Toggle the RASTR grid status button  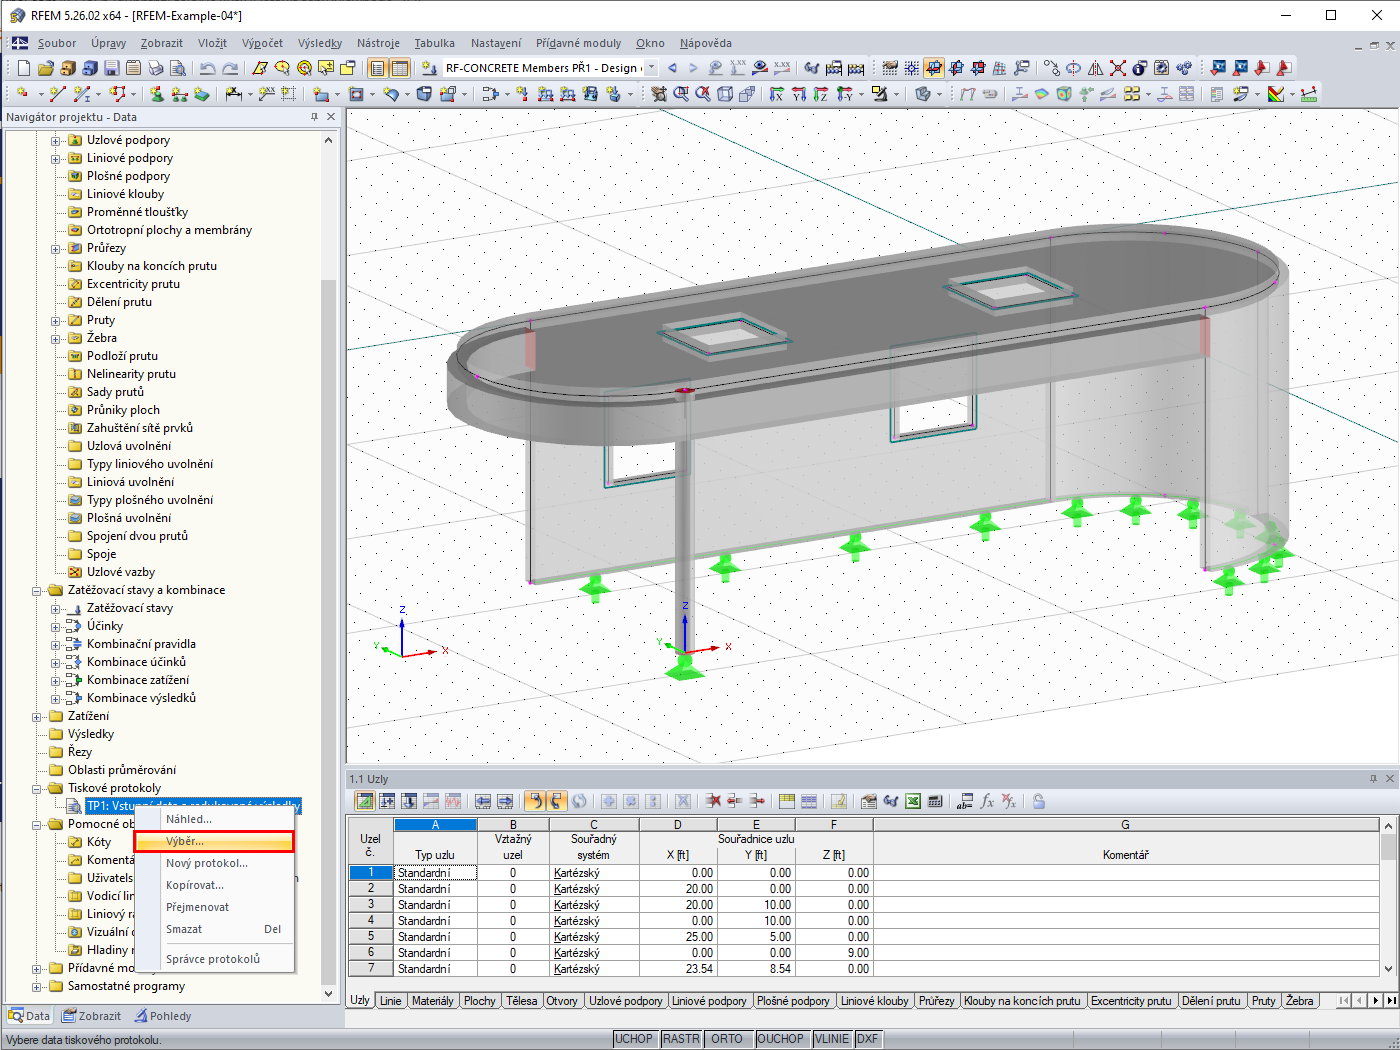[x=681, y=1039]
